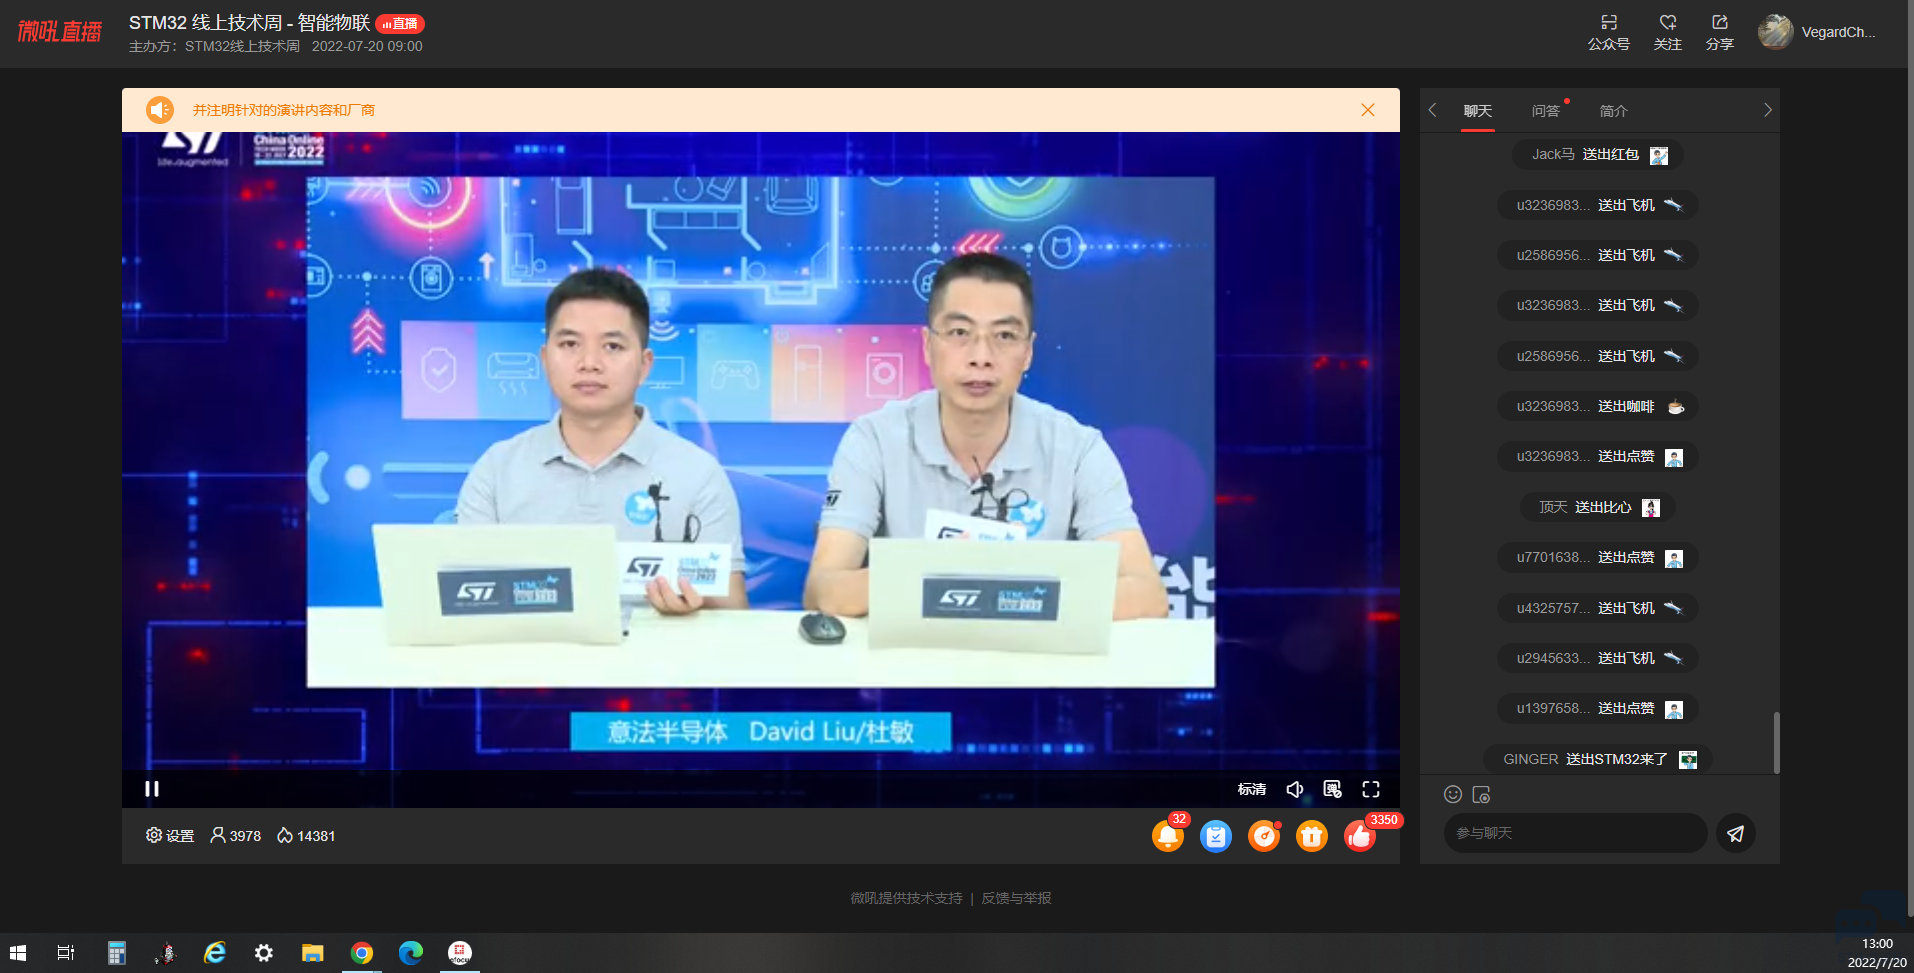The image size is (1914, 973).
Task: Go to the 微吼直播 logo home
Action: pos(60,32)
